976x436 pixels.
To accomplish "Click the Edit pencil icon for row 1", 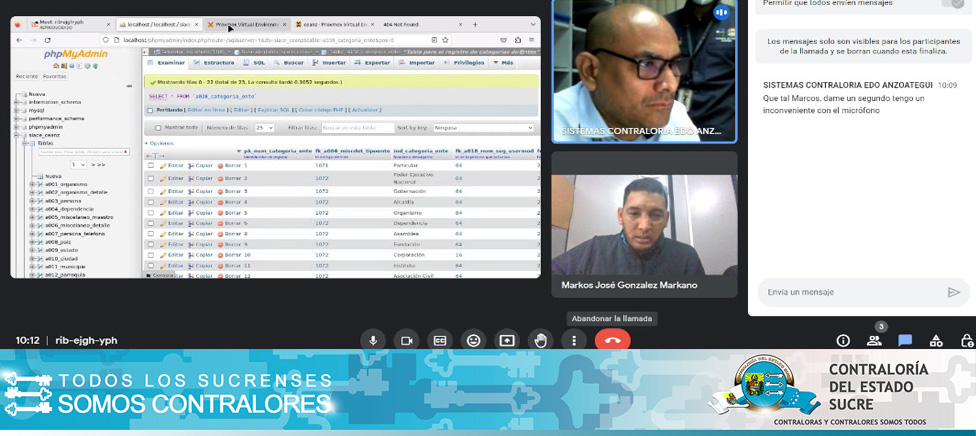I will click(x=163, y=166).
